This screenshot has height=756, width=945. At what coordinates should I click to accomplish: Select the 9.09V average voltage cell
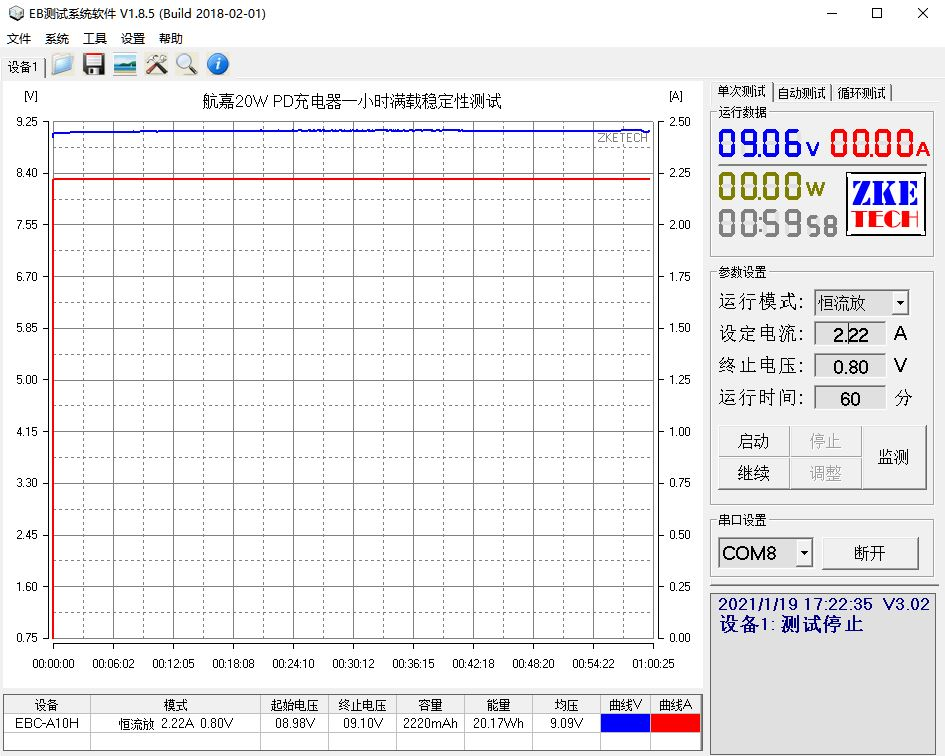(567, 723)
